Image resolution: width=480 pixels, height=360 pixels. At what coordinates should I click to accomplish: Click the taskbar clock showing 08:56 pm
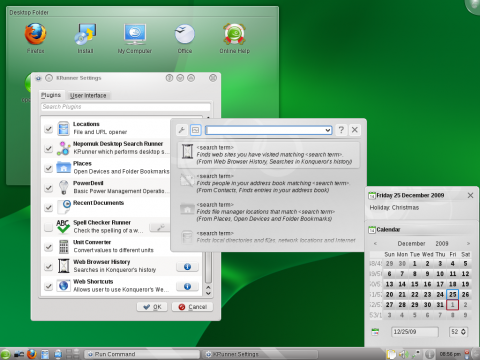coord(450,354)
